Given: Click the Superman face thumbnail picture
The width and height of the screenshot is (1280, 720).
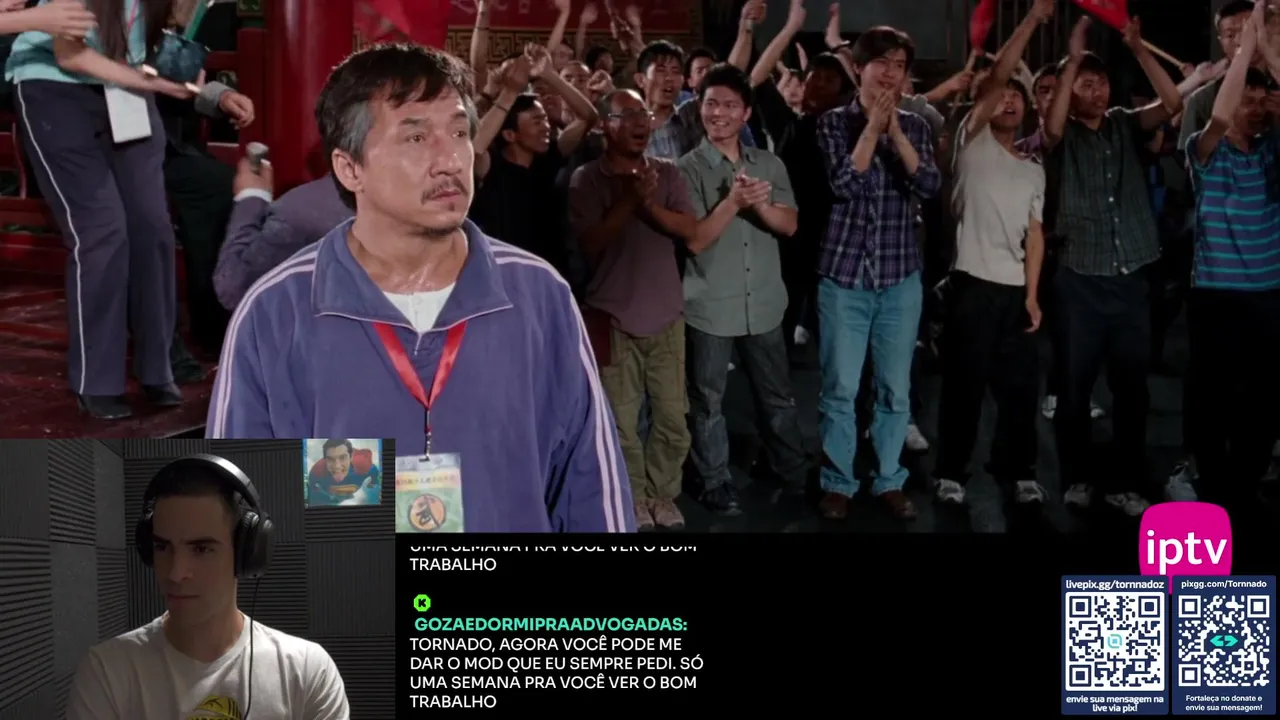Looking at the screenshot, I should click(x=342, y=472).
